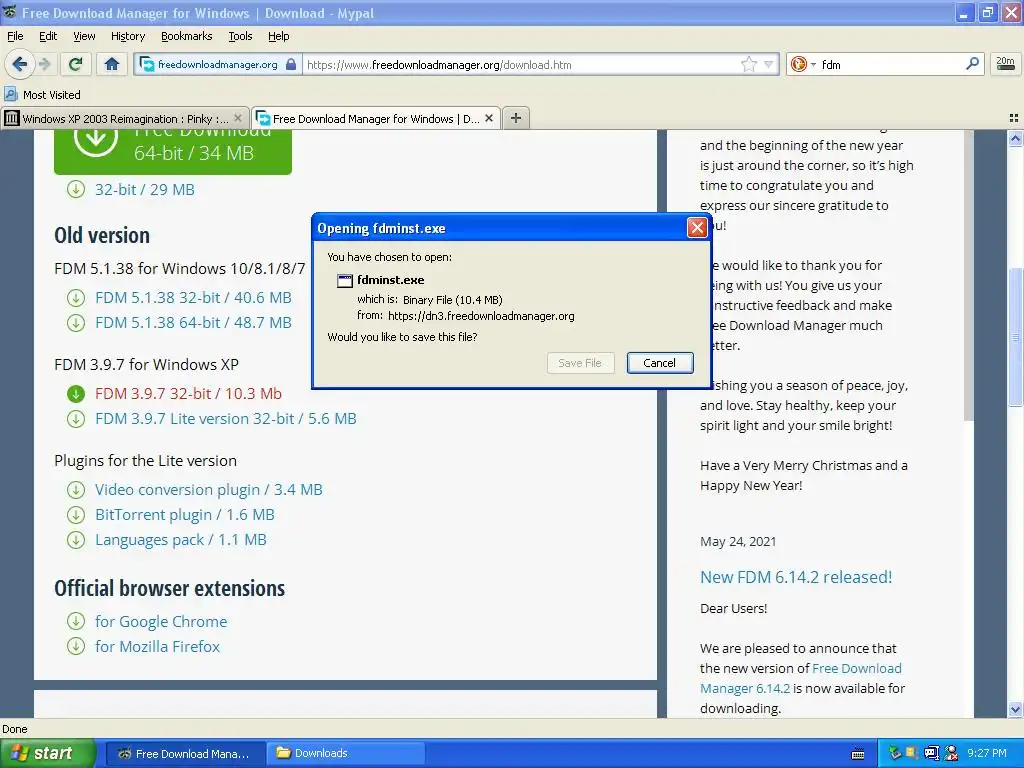This screenshot has height=768, width=1024.
Task: Click the search magnifier icon
Action: point(972,63)
